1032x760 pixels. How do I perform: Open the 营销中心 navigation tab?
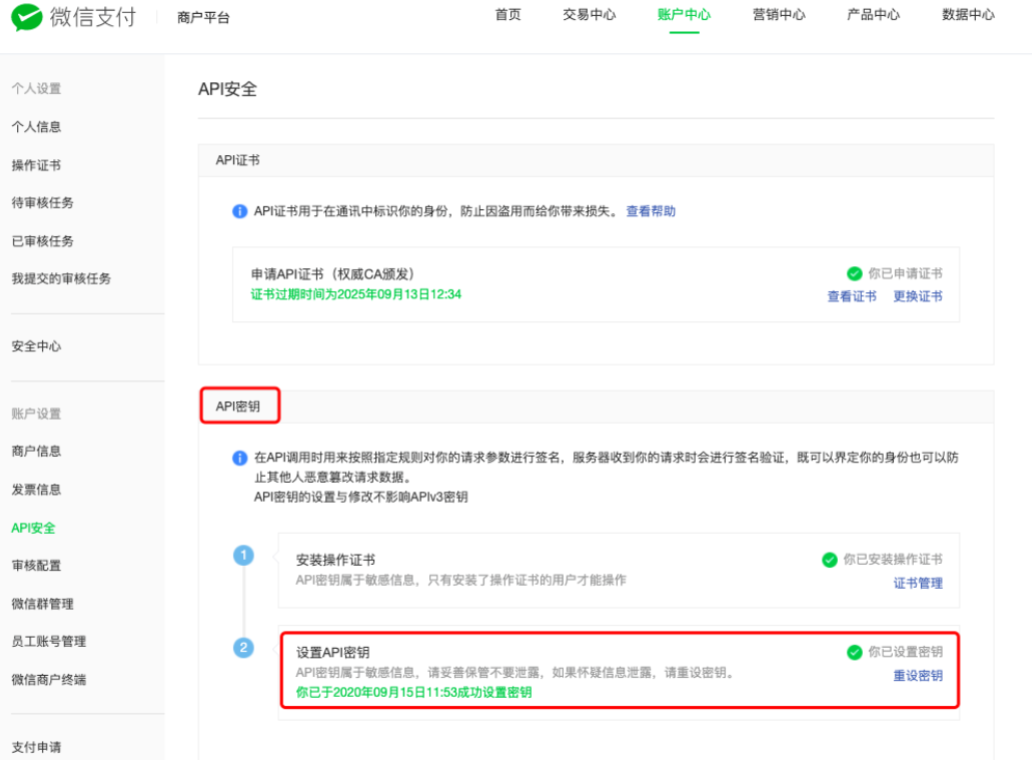point(779,15)
